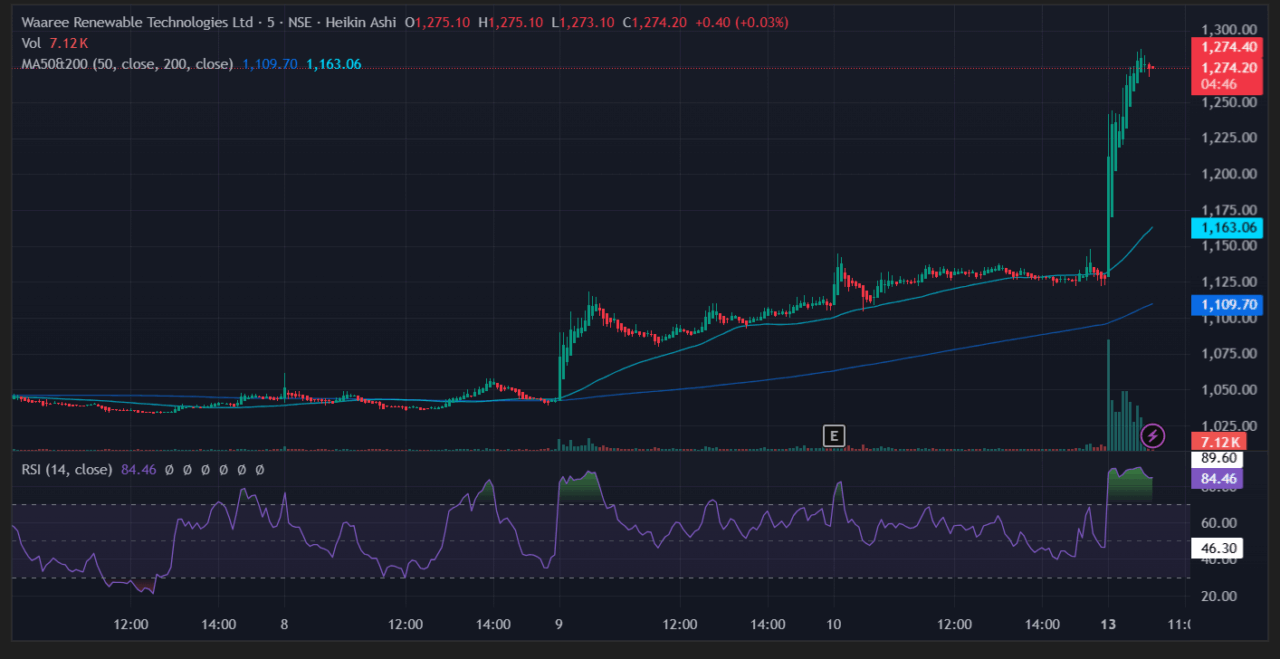This screenshot has width=1280, height=659.
Task: Open the earnings 'E' marker on chart
Action: pyautogui.click(x=832, y=435)
